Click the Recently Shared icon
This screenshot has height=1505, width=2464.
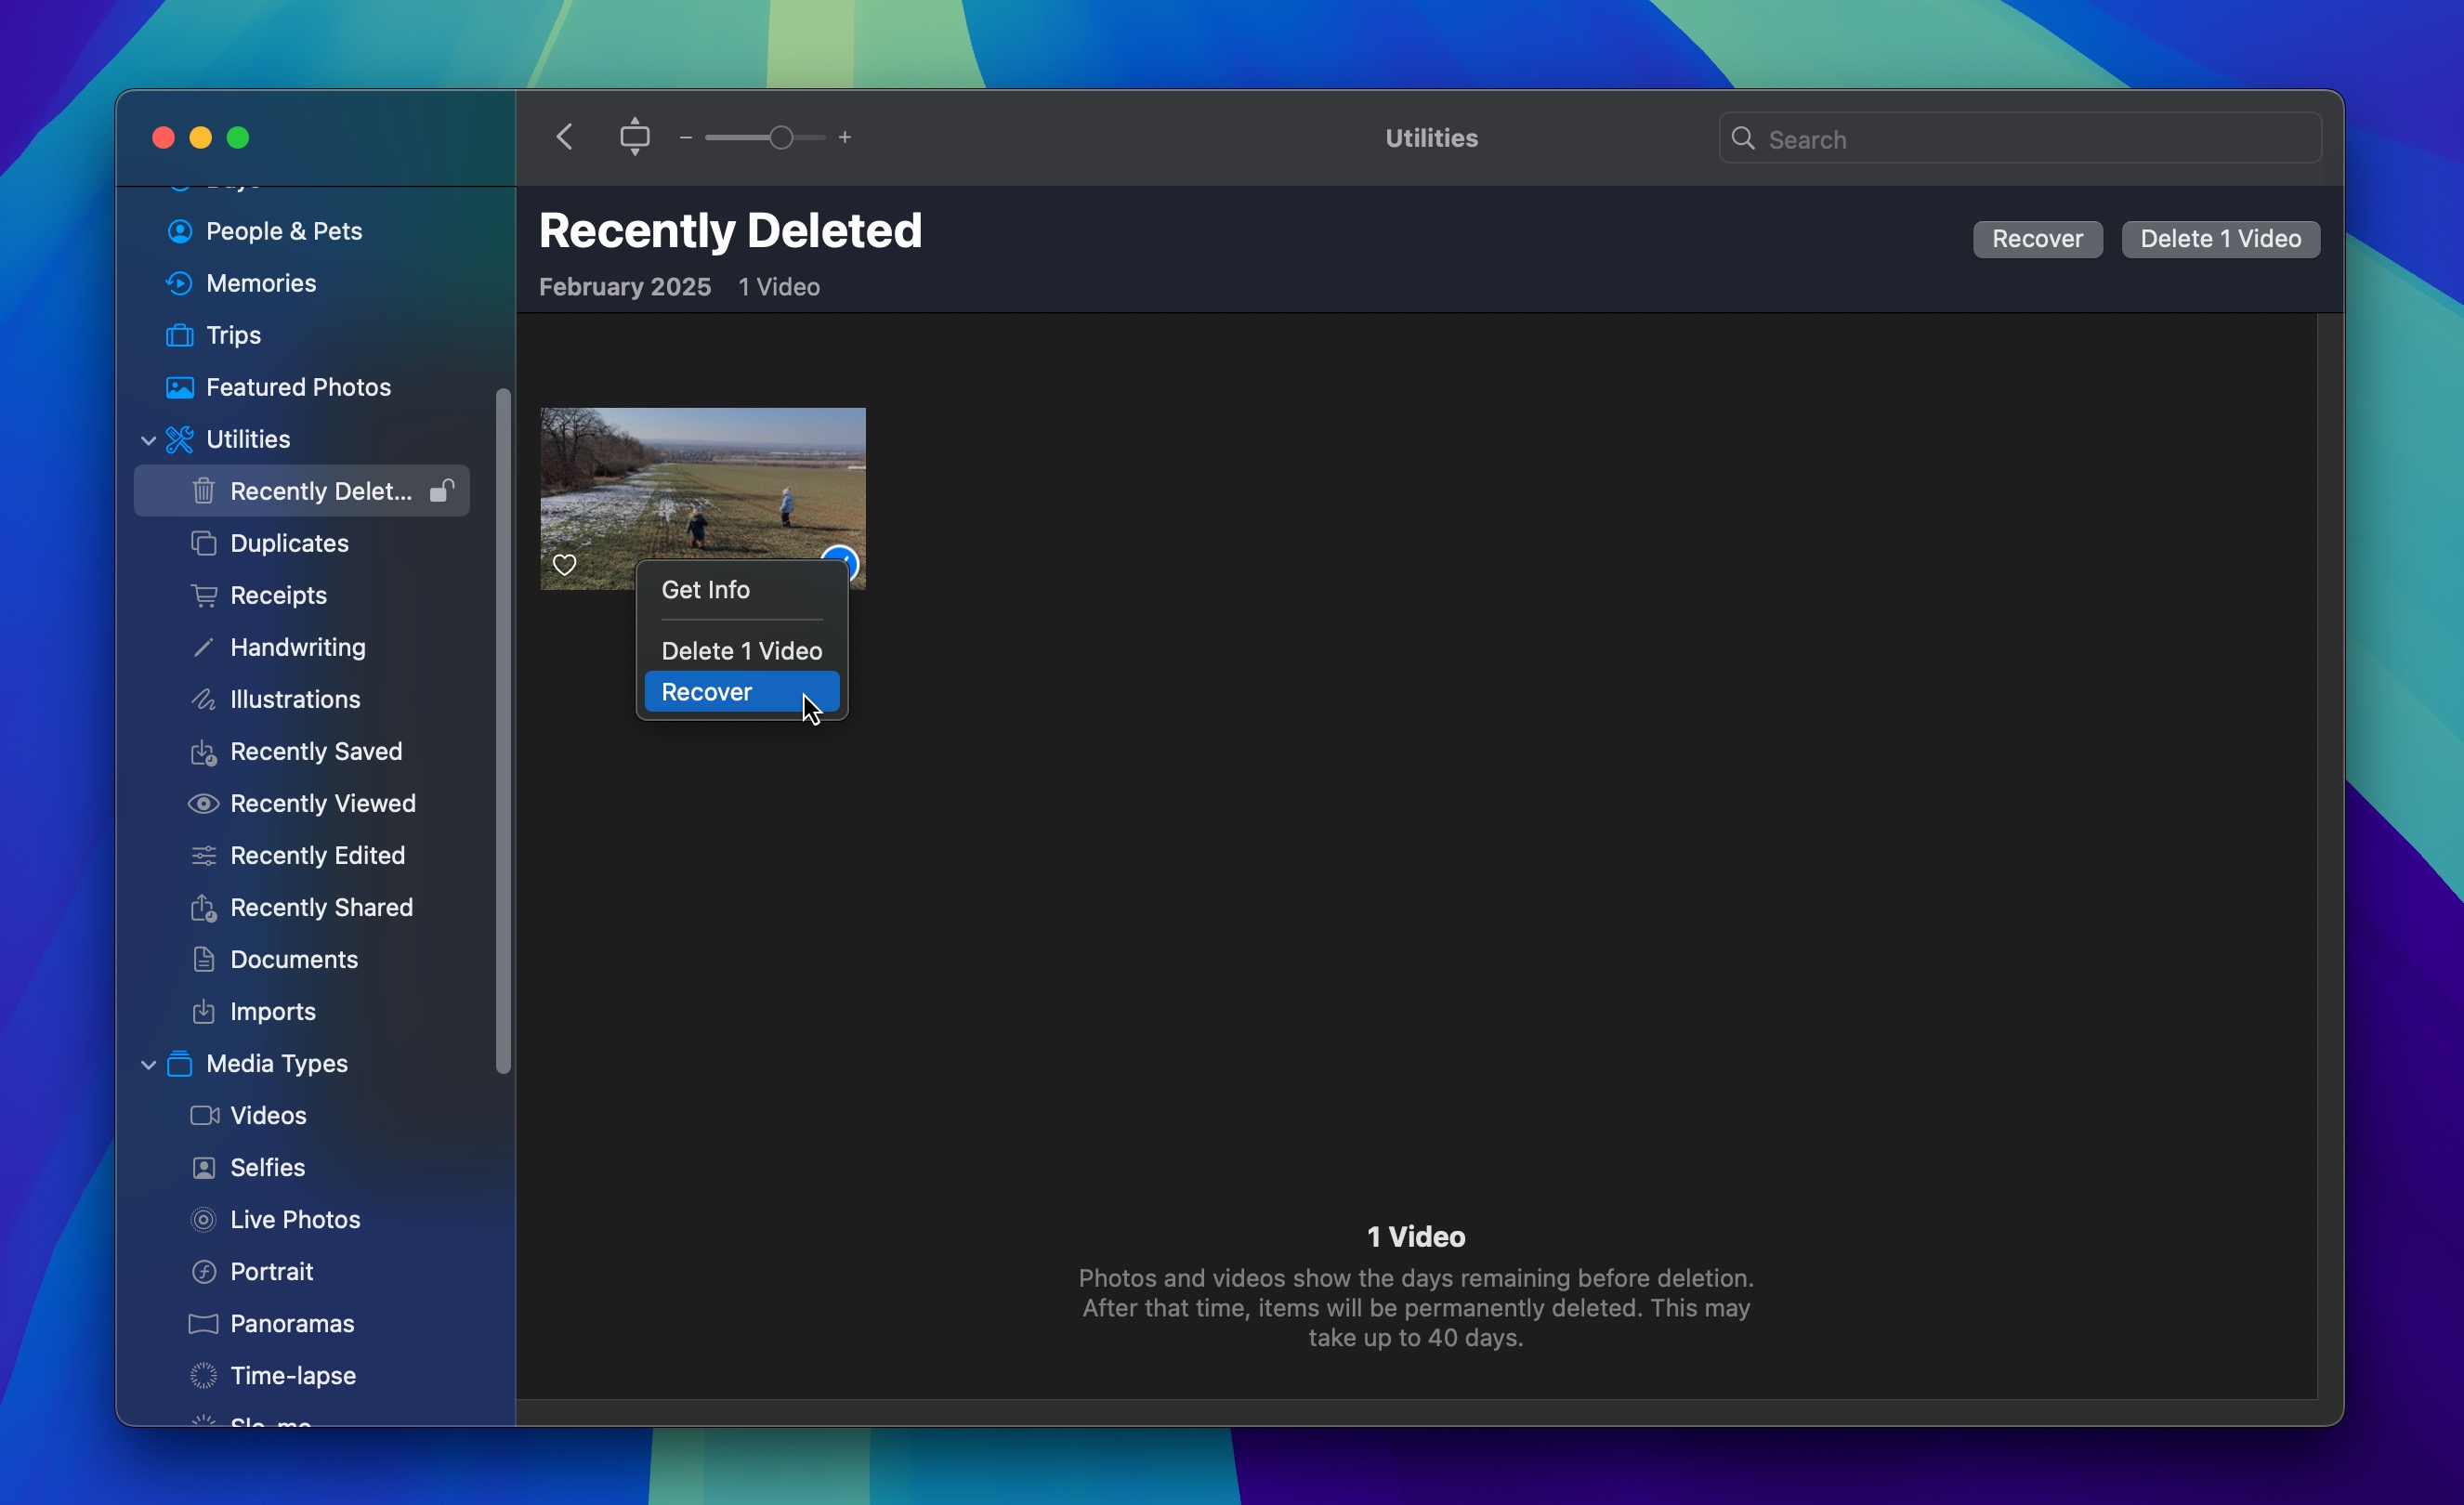click(203, 907)
